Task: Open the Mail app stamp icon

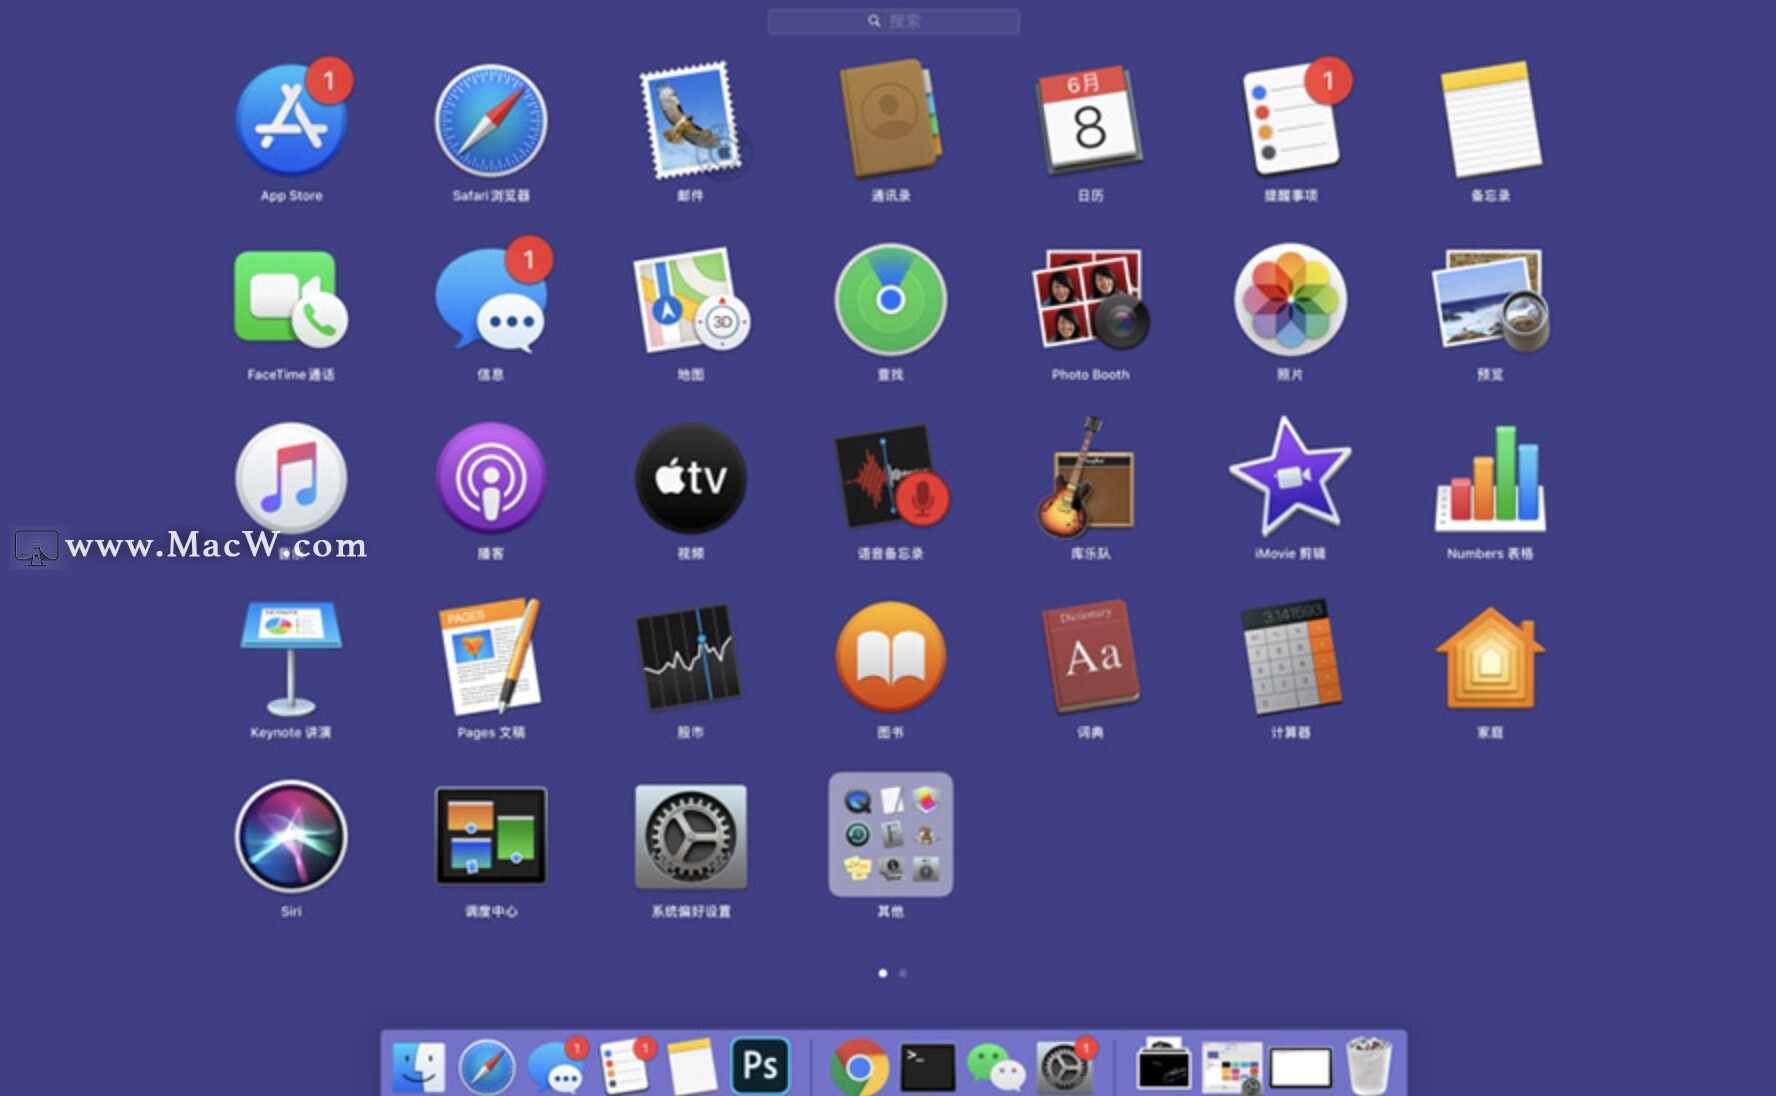Action: tap(691, 121)
